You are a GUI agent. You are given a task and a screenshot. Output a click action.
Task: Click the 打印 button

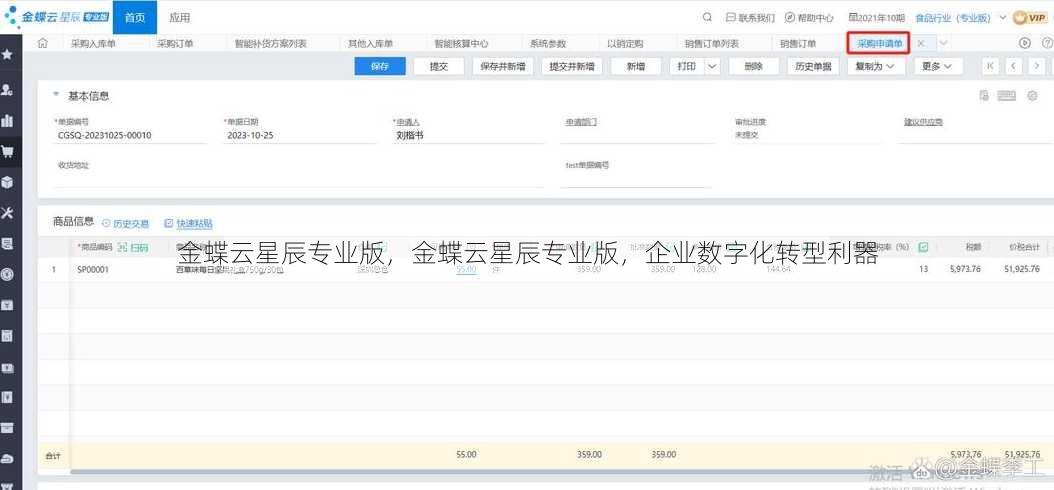686,67
